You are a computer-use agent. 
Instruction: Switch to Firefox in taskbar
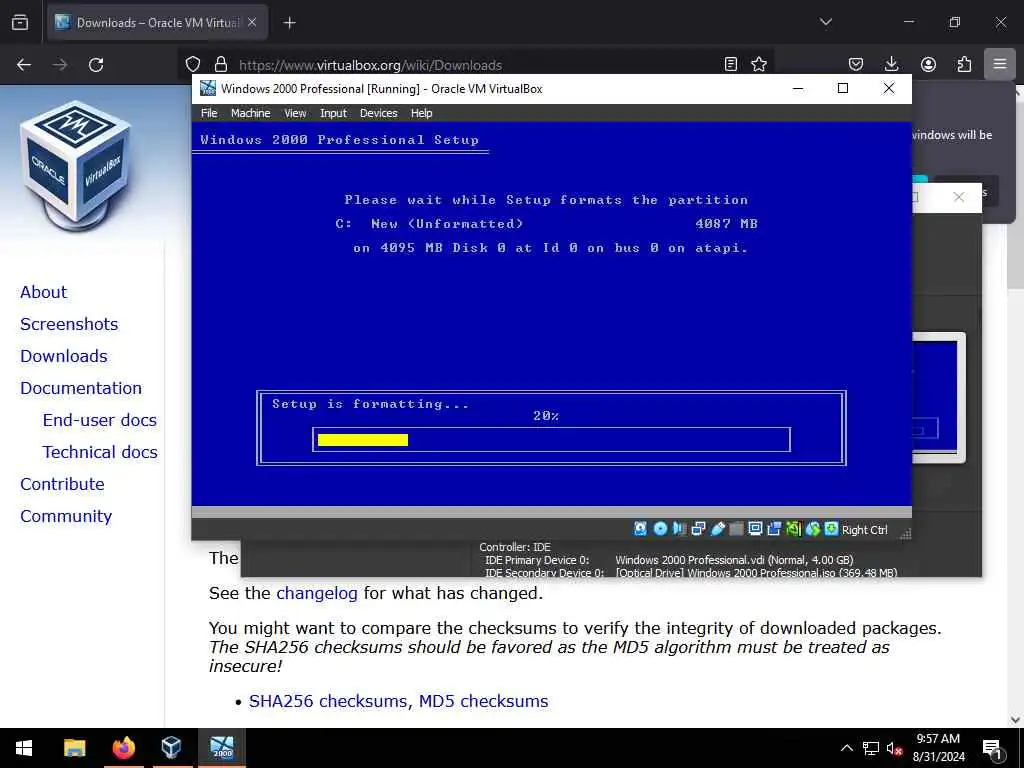(123, 748)
